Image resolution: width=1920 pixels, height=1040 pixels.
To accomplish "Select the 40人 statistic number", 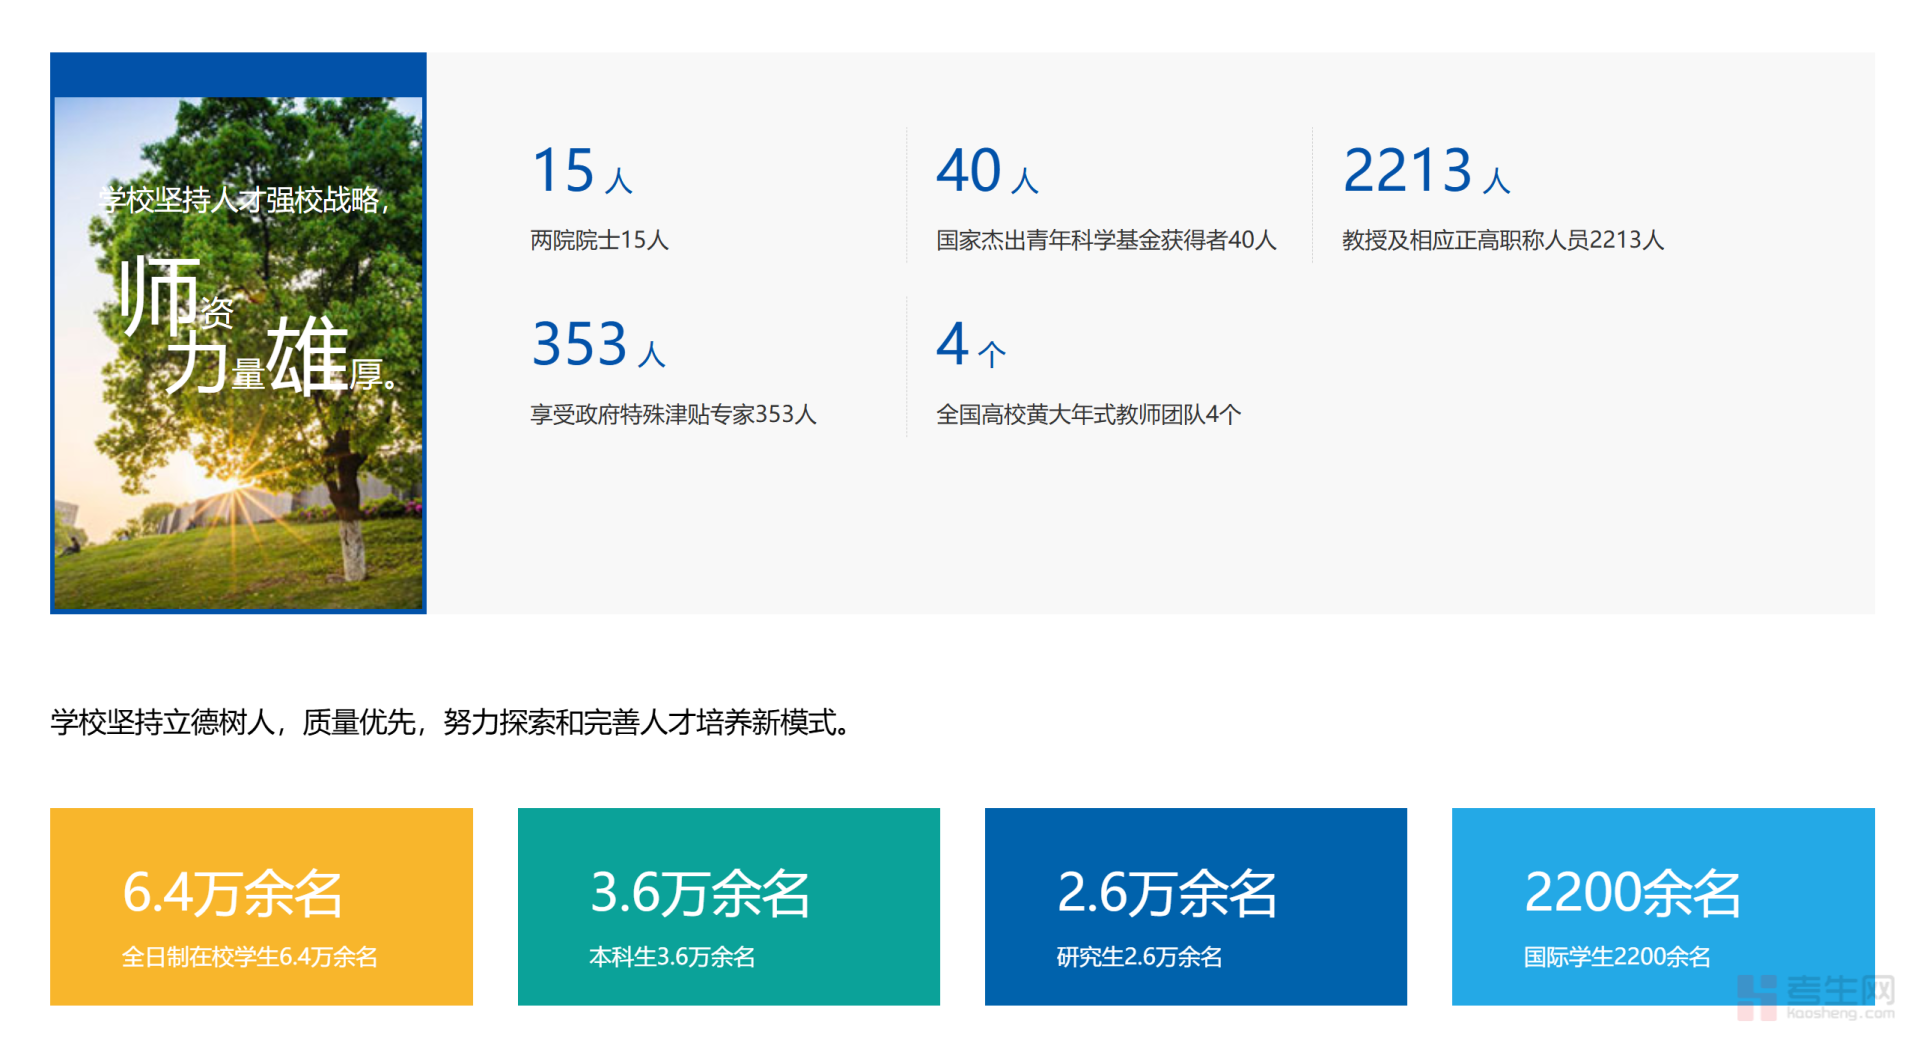I will pyautogui.click(x=986, y=171).
